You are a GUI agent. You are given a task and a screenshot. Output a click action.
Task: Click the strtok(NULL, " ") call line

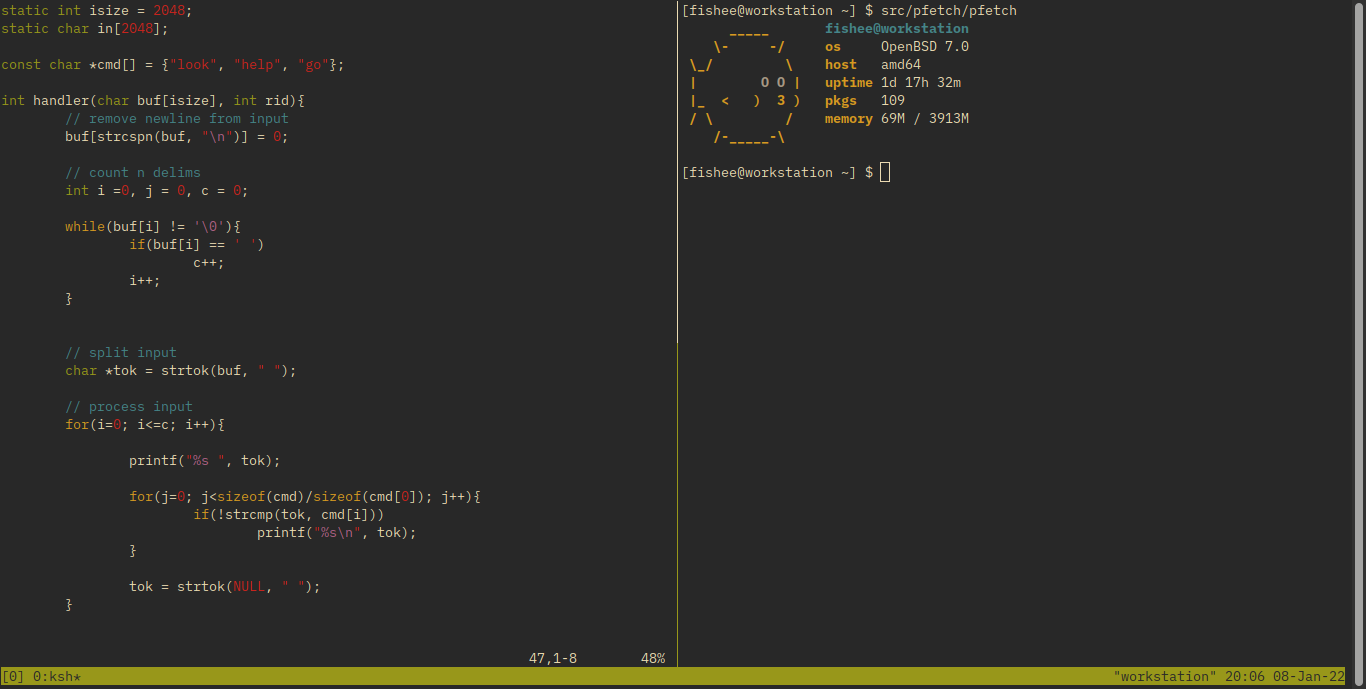click(x=224, y=587)
